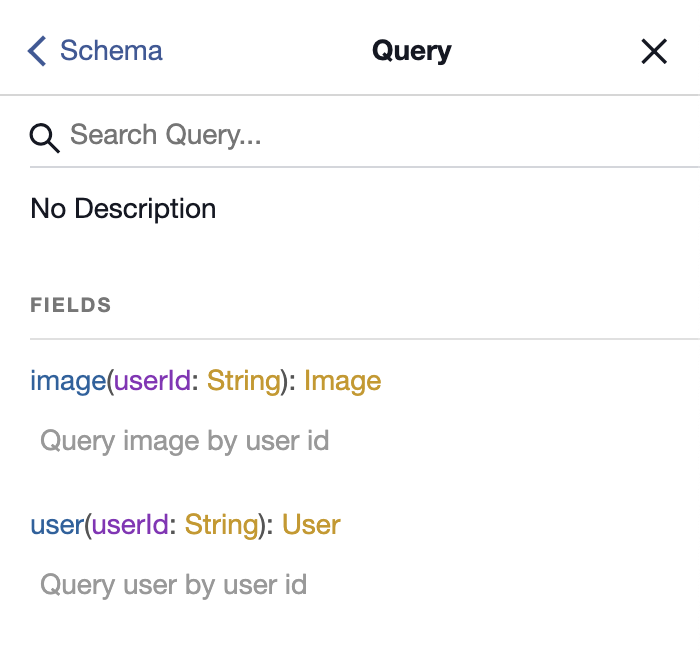The image size is (700, 650).
Task: Open the User return type
Action: [x=311, y=525]
